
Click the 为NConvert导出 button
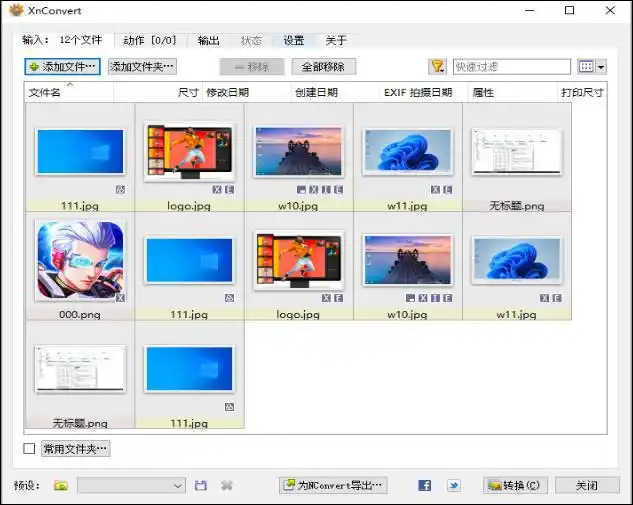coord(332,486)
